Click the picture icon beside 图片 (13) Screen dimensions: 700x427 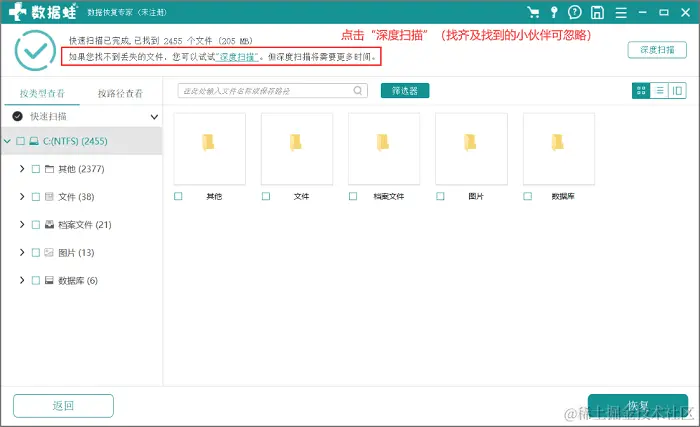click(49, 252)
